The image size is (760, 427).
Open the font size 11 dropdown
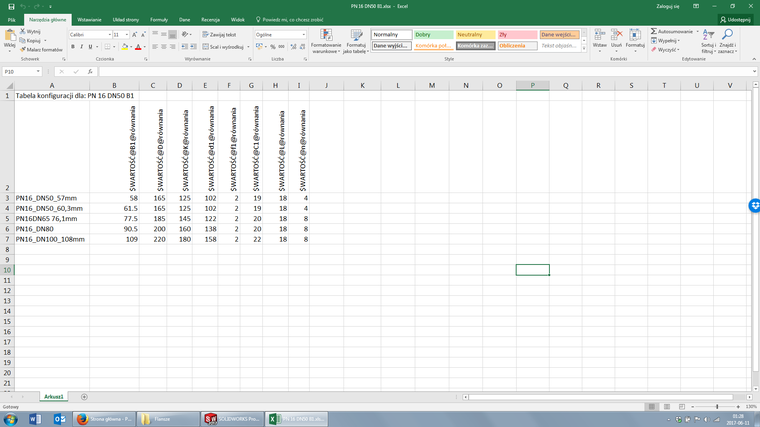127,35
